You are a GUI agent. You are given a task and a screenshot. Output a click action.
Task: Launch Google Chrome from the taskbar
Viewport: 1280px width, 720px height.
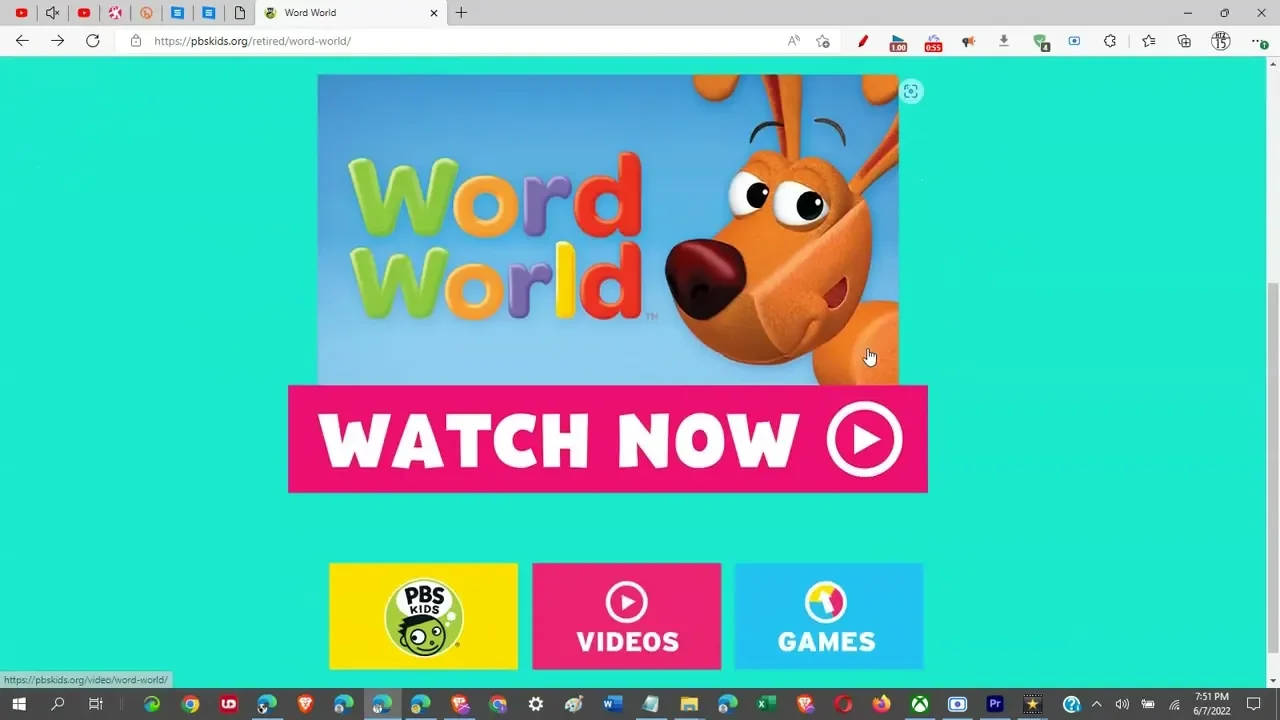click(x=190, y=704)
